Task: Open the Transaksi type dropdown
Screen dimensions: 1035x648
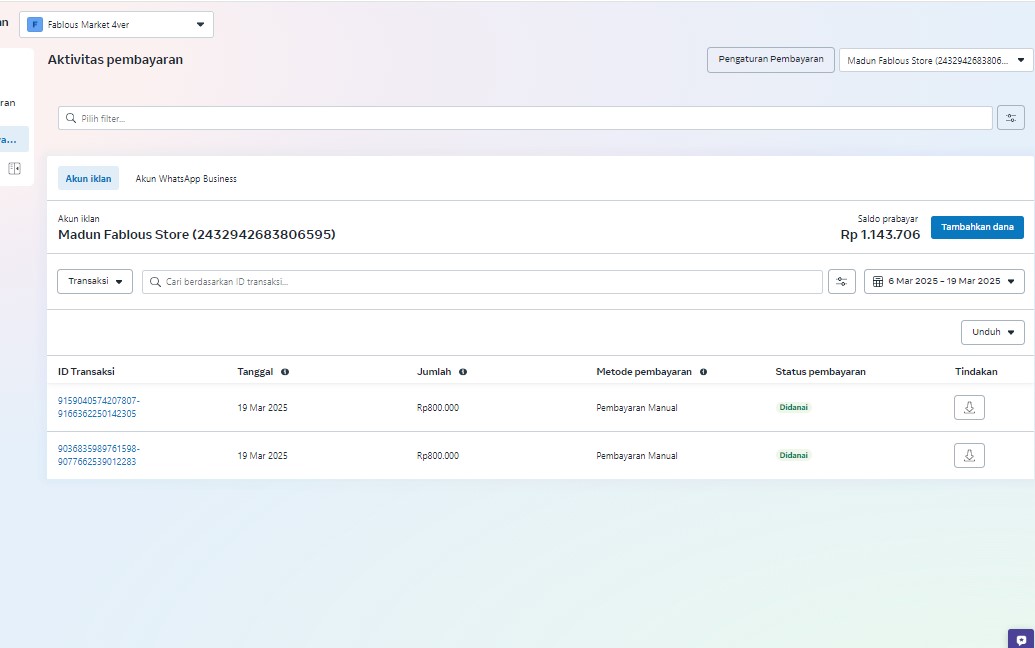Action: pyautogui.click(x=95, y=282)
